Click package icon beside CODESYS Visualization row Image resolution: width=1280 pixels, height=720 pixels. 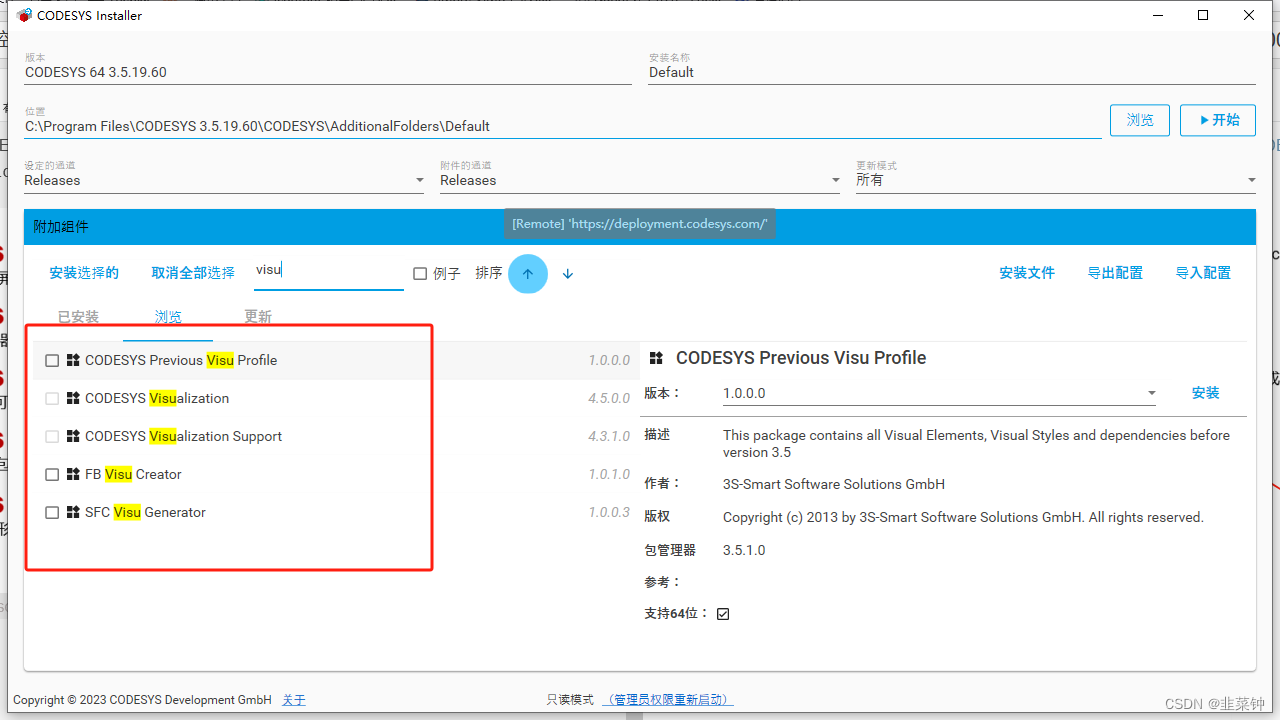click(x=73, y=398)
